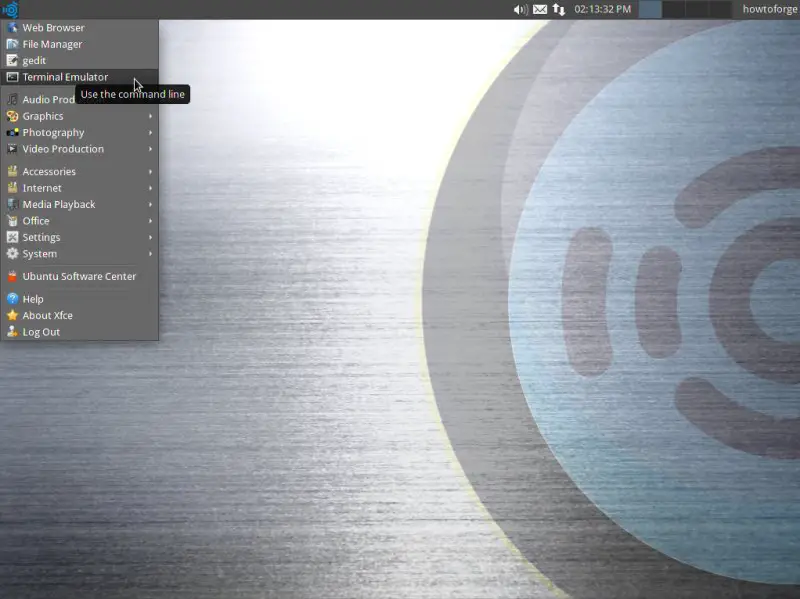This screenshot has width=800, height=599.
Task: Open the System category label
Action: pyautogui.click(x=40, y=254)
